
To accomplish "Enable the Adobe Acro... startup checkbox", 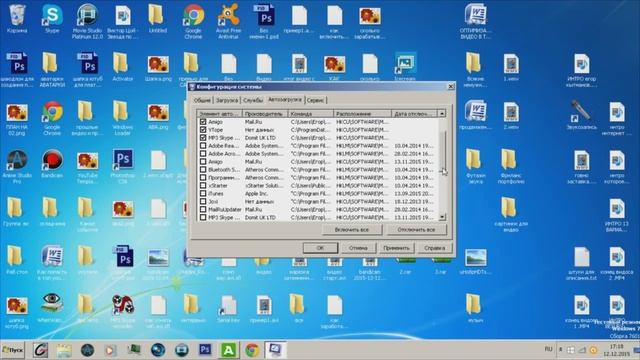I will [x=203, y=153].
